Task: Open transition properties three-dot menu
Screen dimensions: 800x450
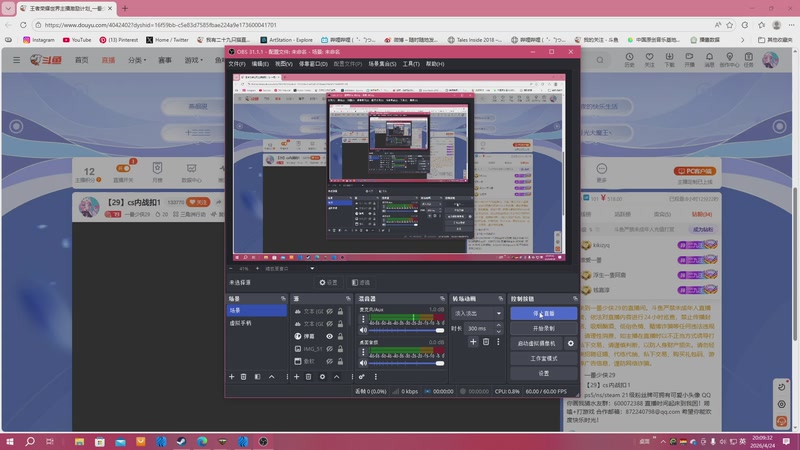Action: pyautogui.click(x=498, y=342)
